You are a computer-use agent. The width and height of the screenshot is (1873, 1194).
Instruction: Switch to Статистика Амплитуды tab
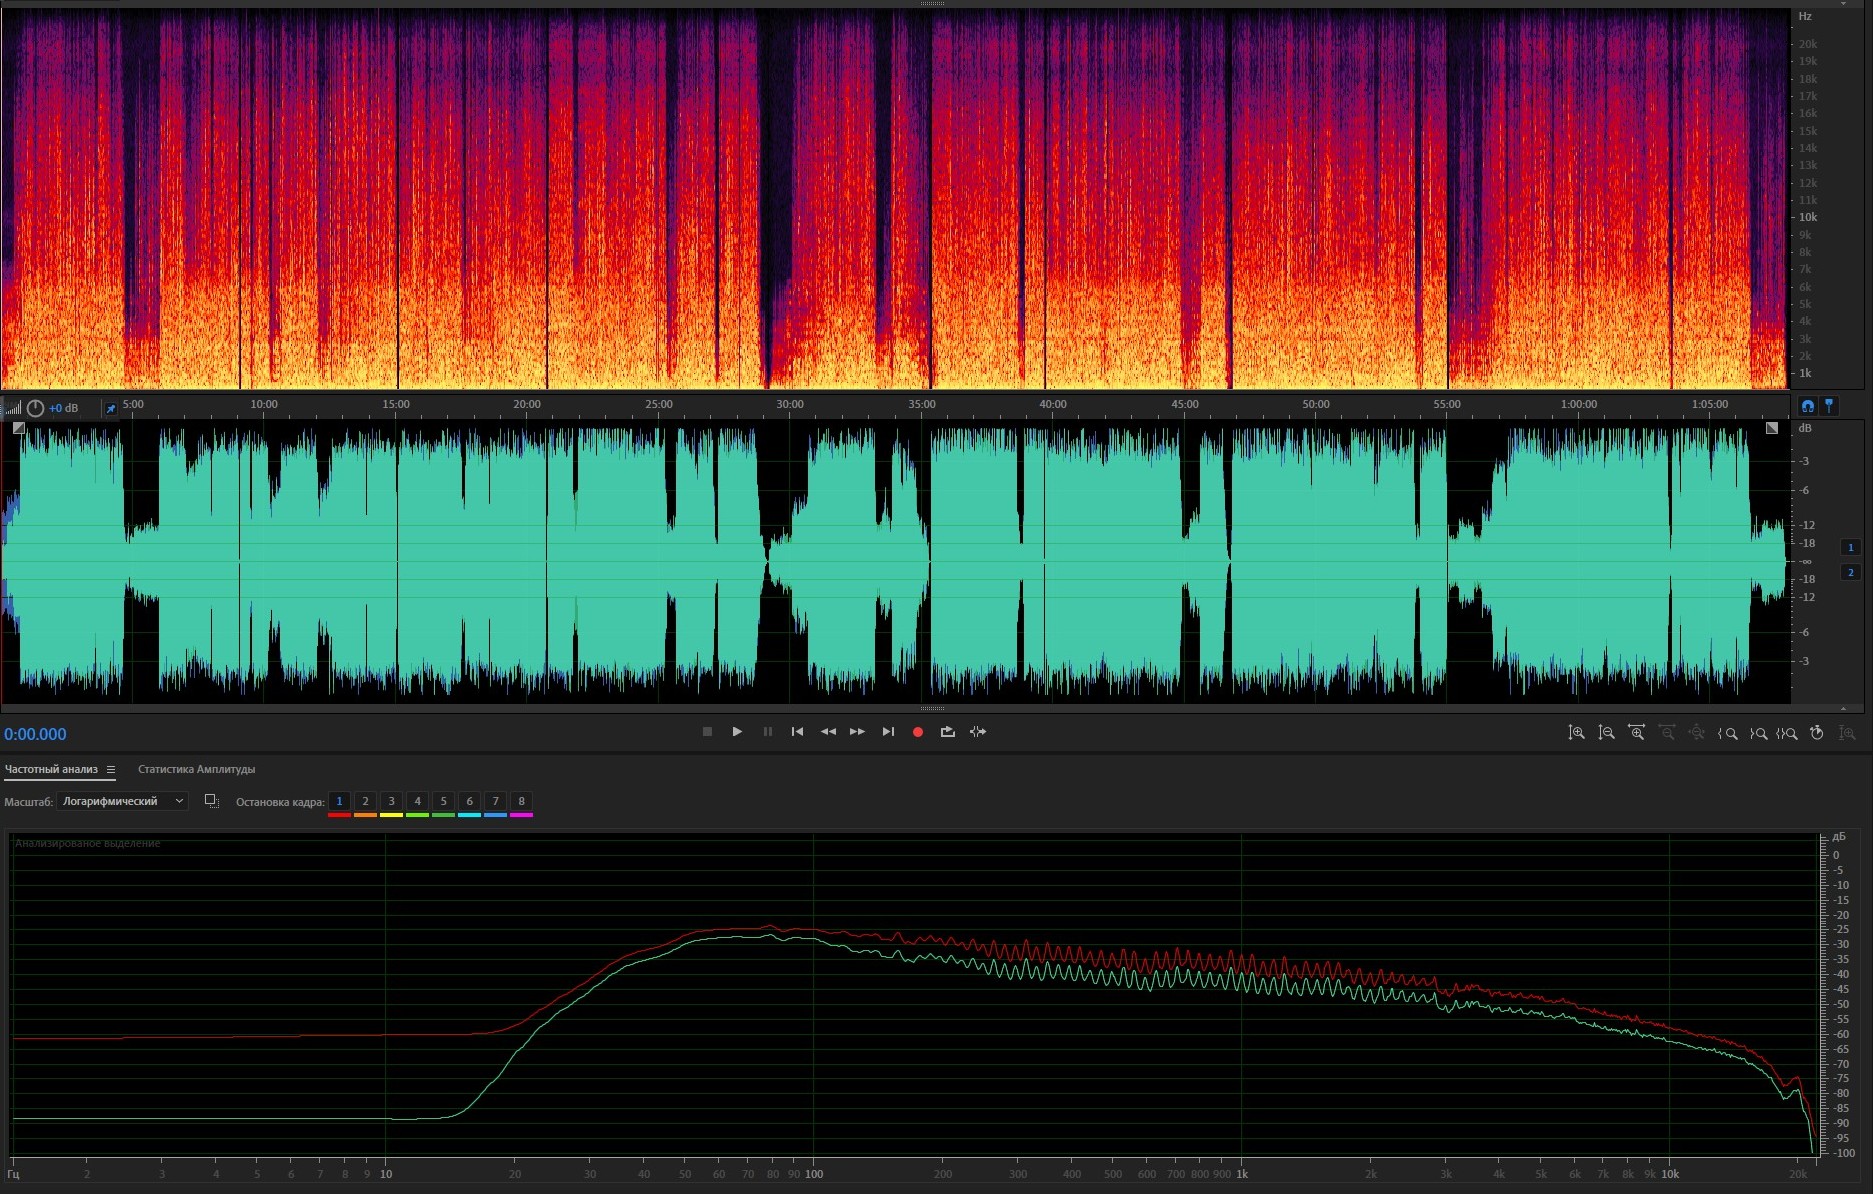coord(196,769)
